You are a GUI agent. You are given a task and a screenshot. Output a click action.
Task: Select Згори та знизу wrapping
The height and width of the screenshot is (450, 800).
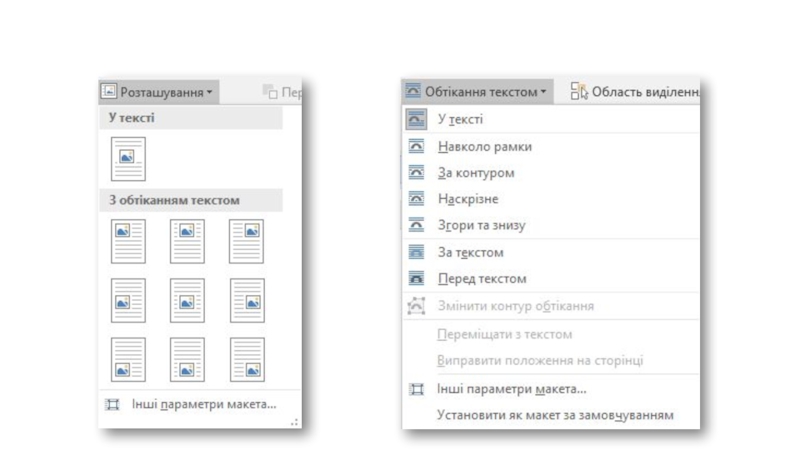pos(481,225)
